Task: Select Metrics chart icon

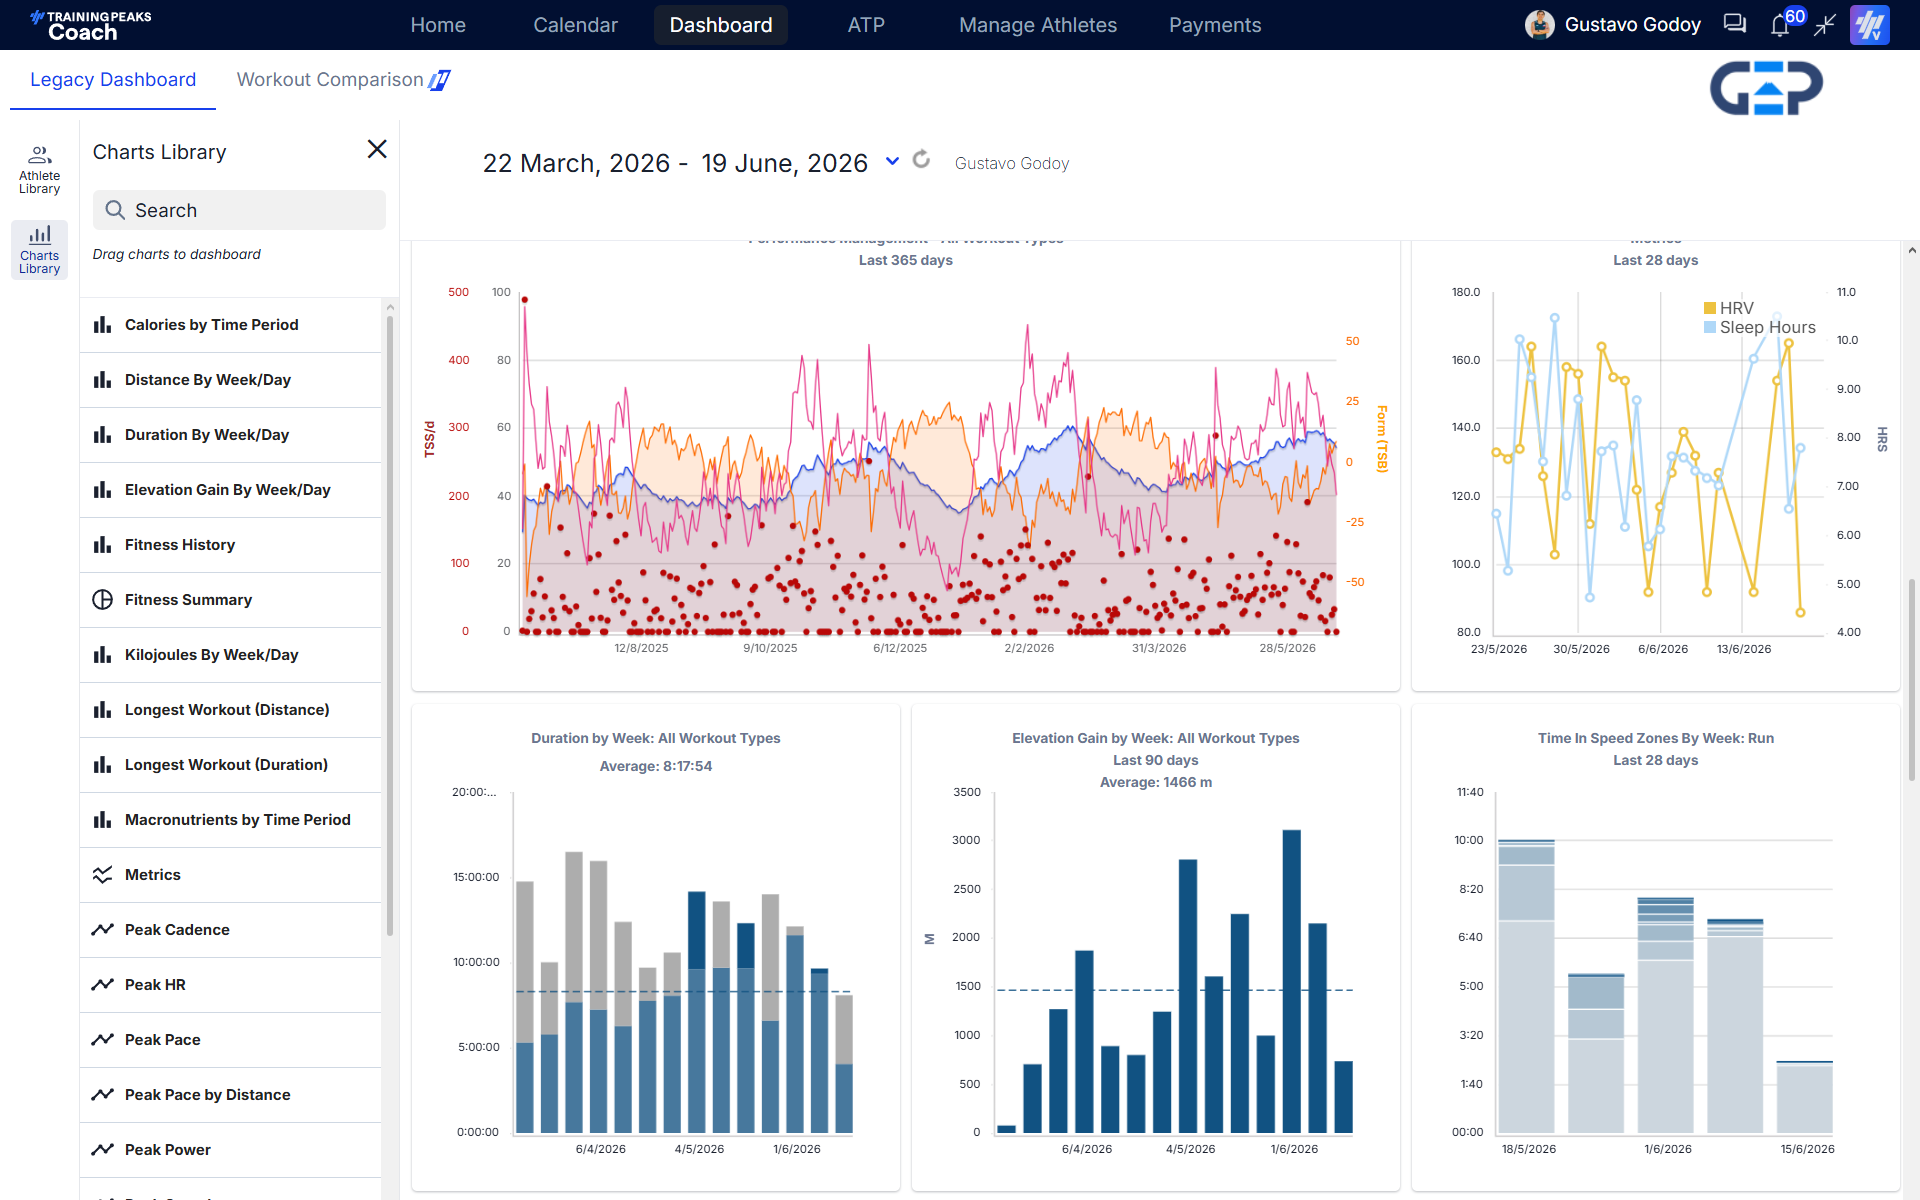Action: click(x=102, y=875)
